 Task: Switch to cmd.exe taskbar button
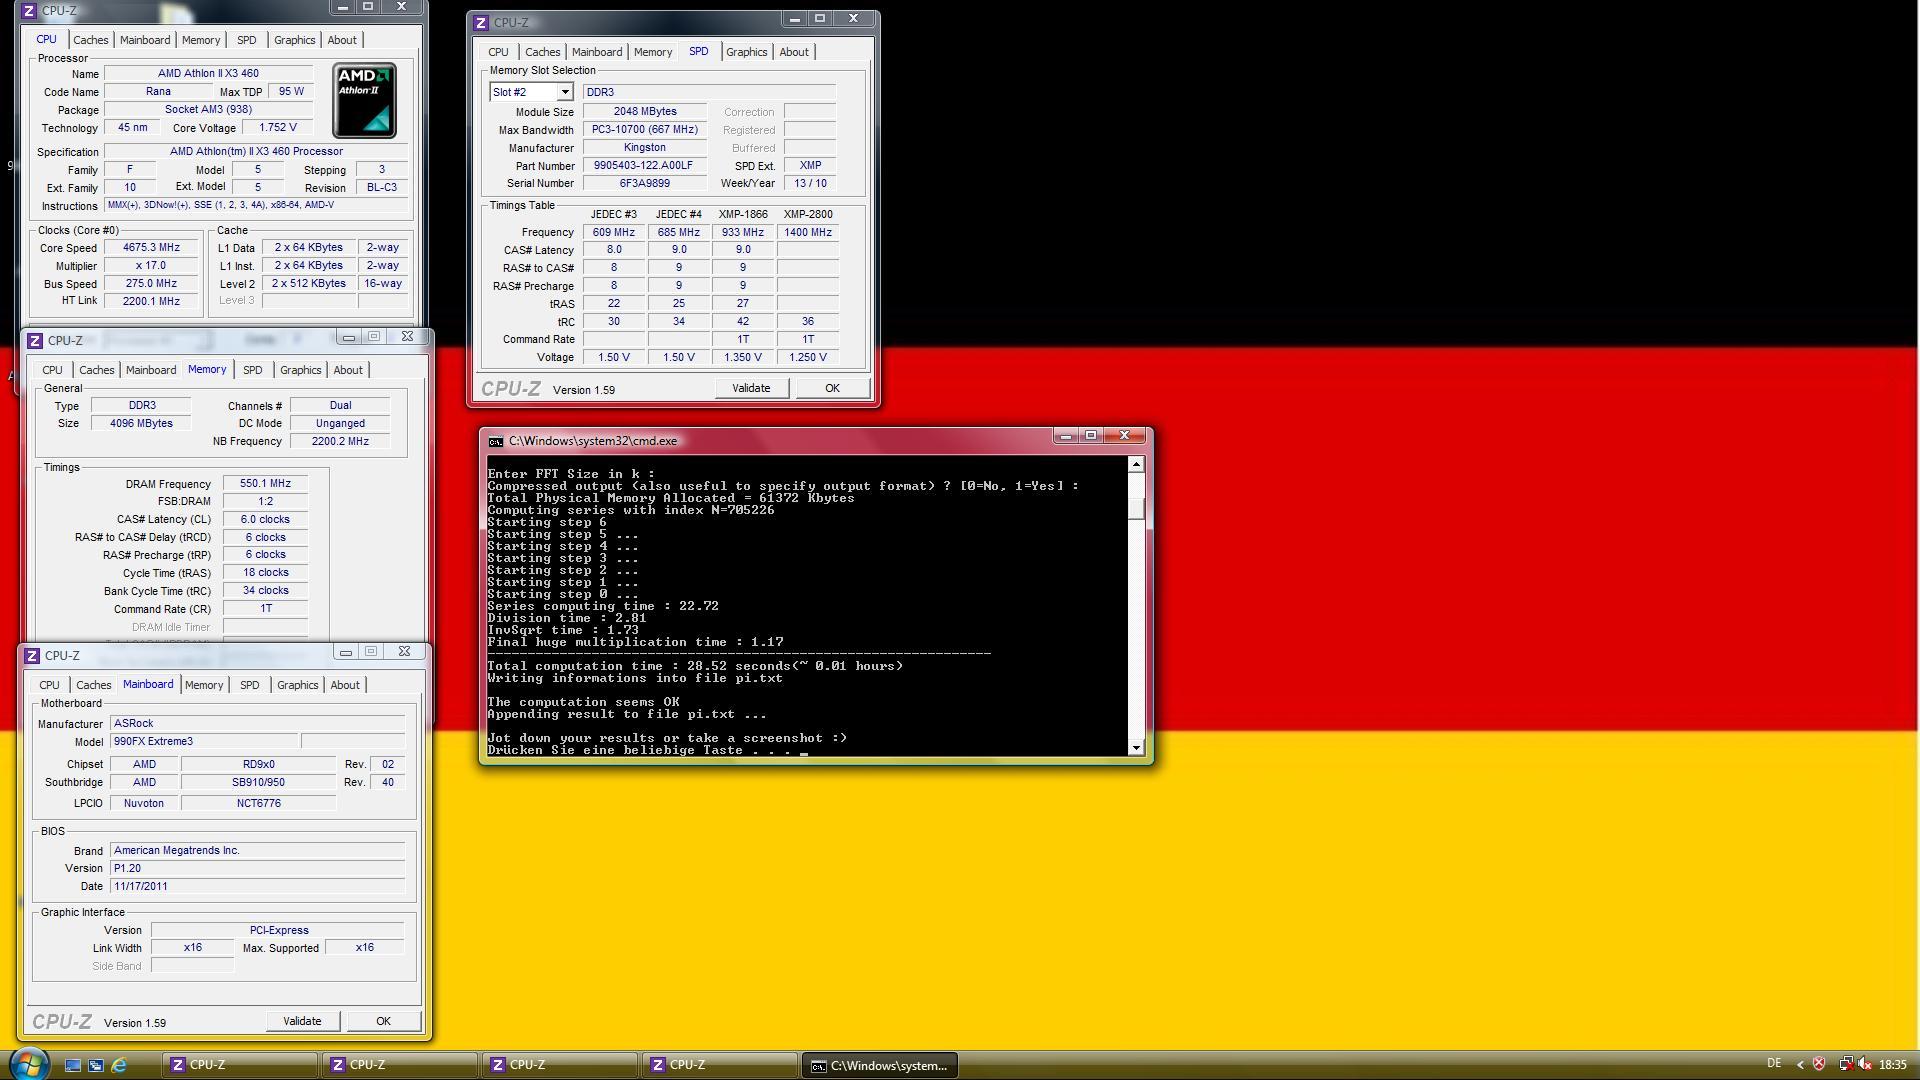pyautogui.click(x=880, y=1065)
